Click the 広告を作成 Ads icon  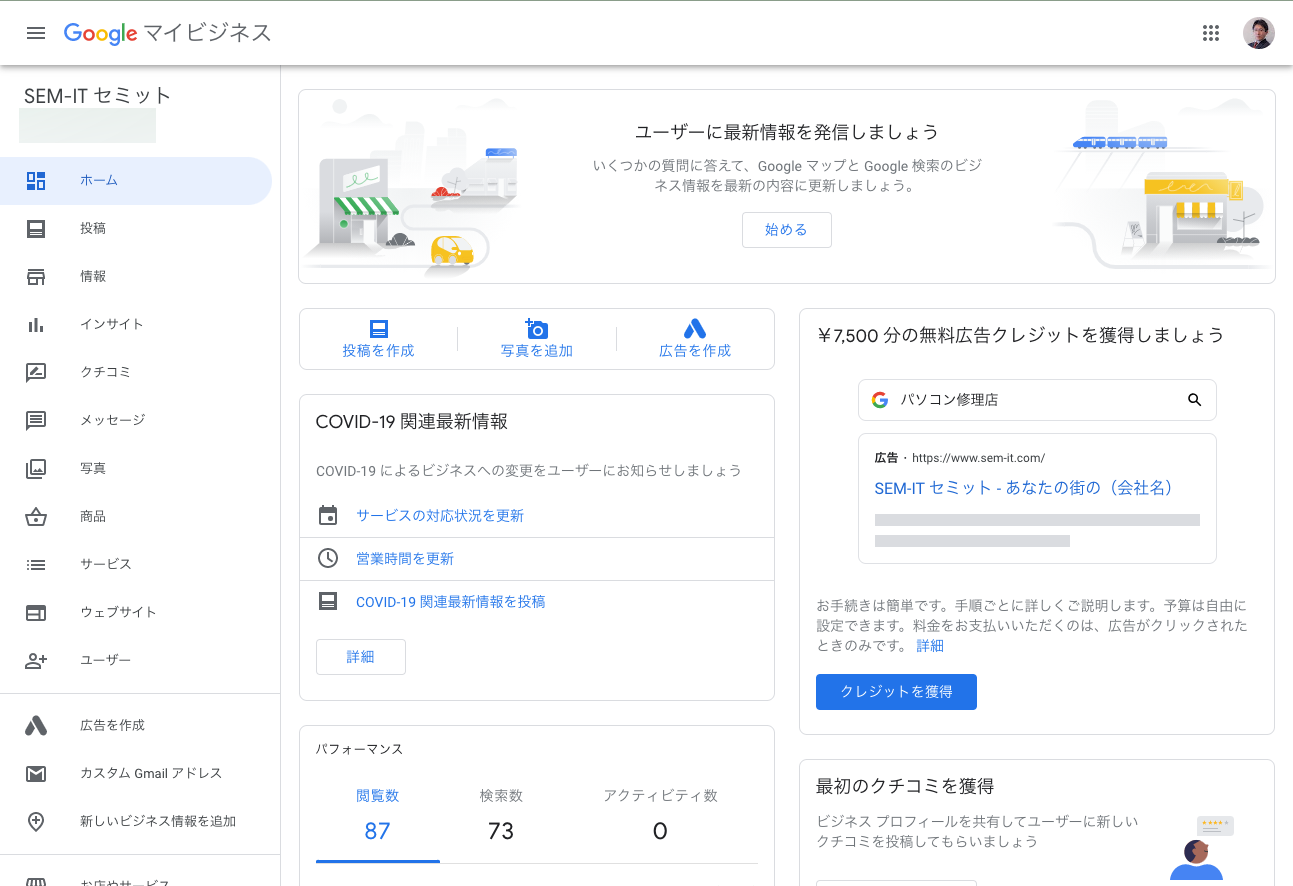tap(695, 328)
